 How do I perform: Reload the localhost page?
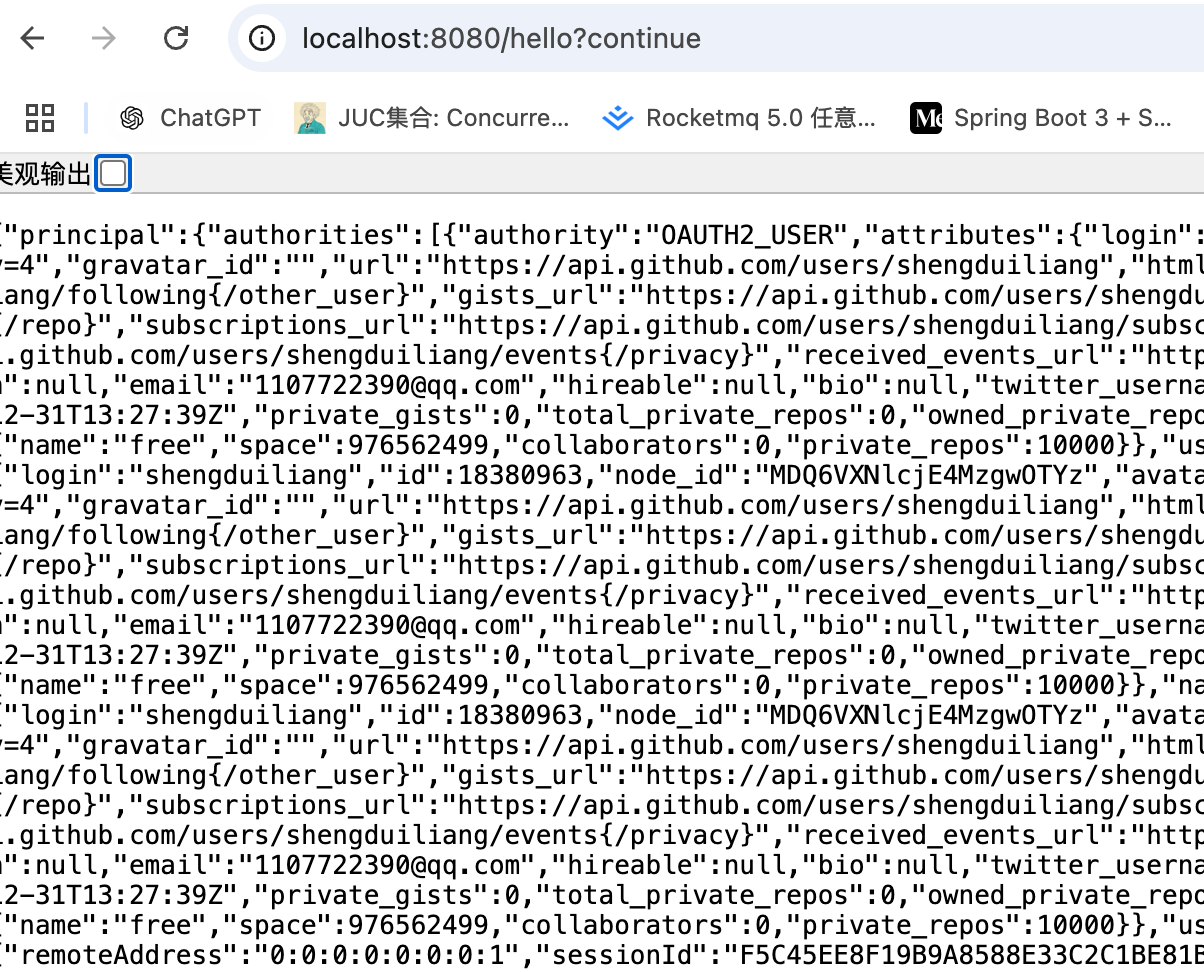coord(176,39)
